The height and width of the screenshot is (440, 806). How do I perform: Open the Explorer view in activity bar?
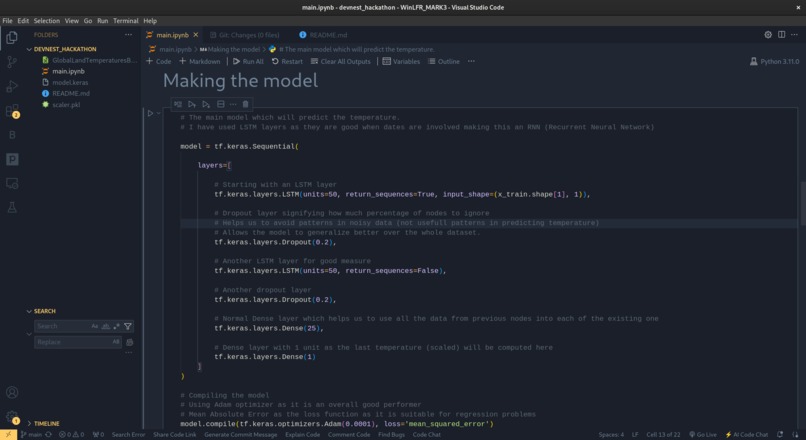(12, 38)
